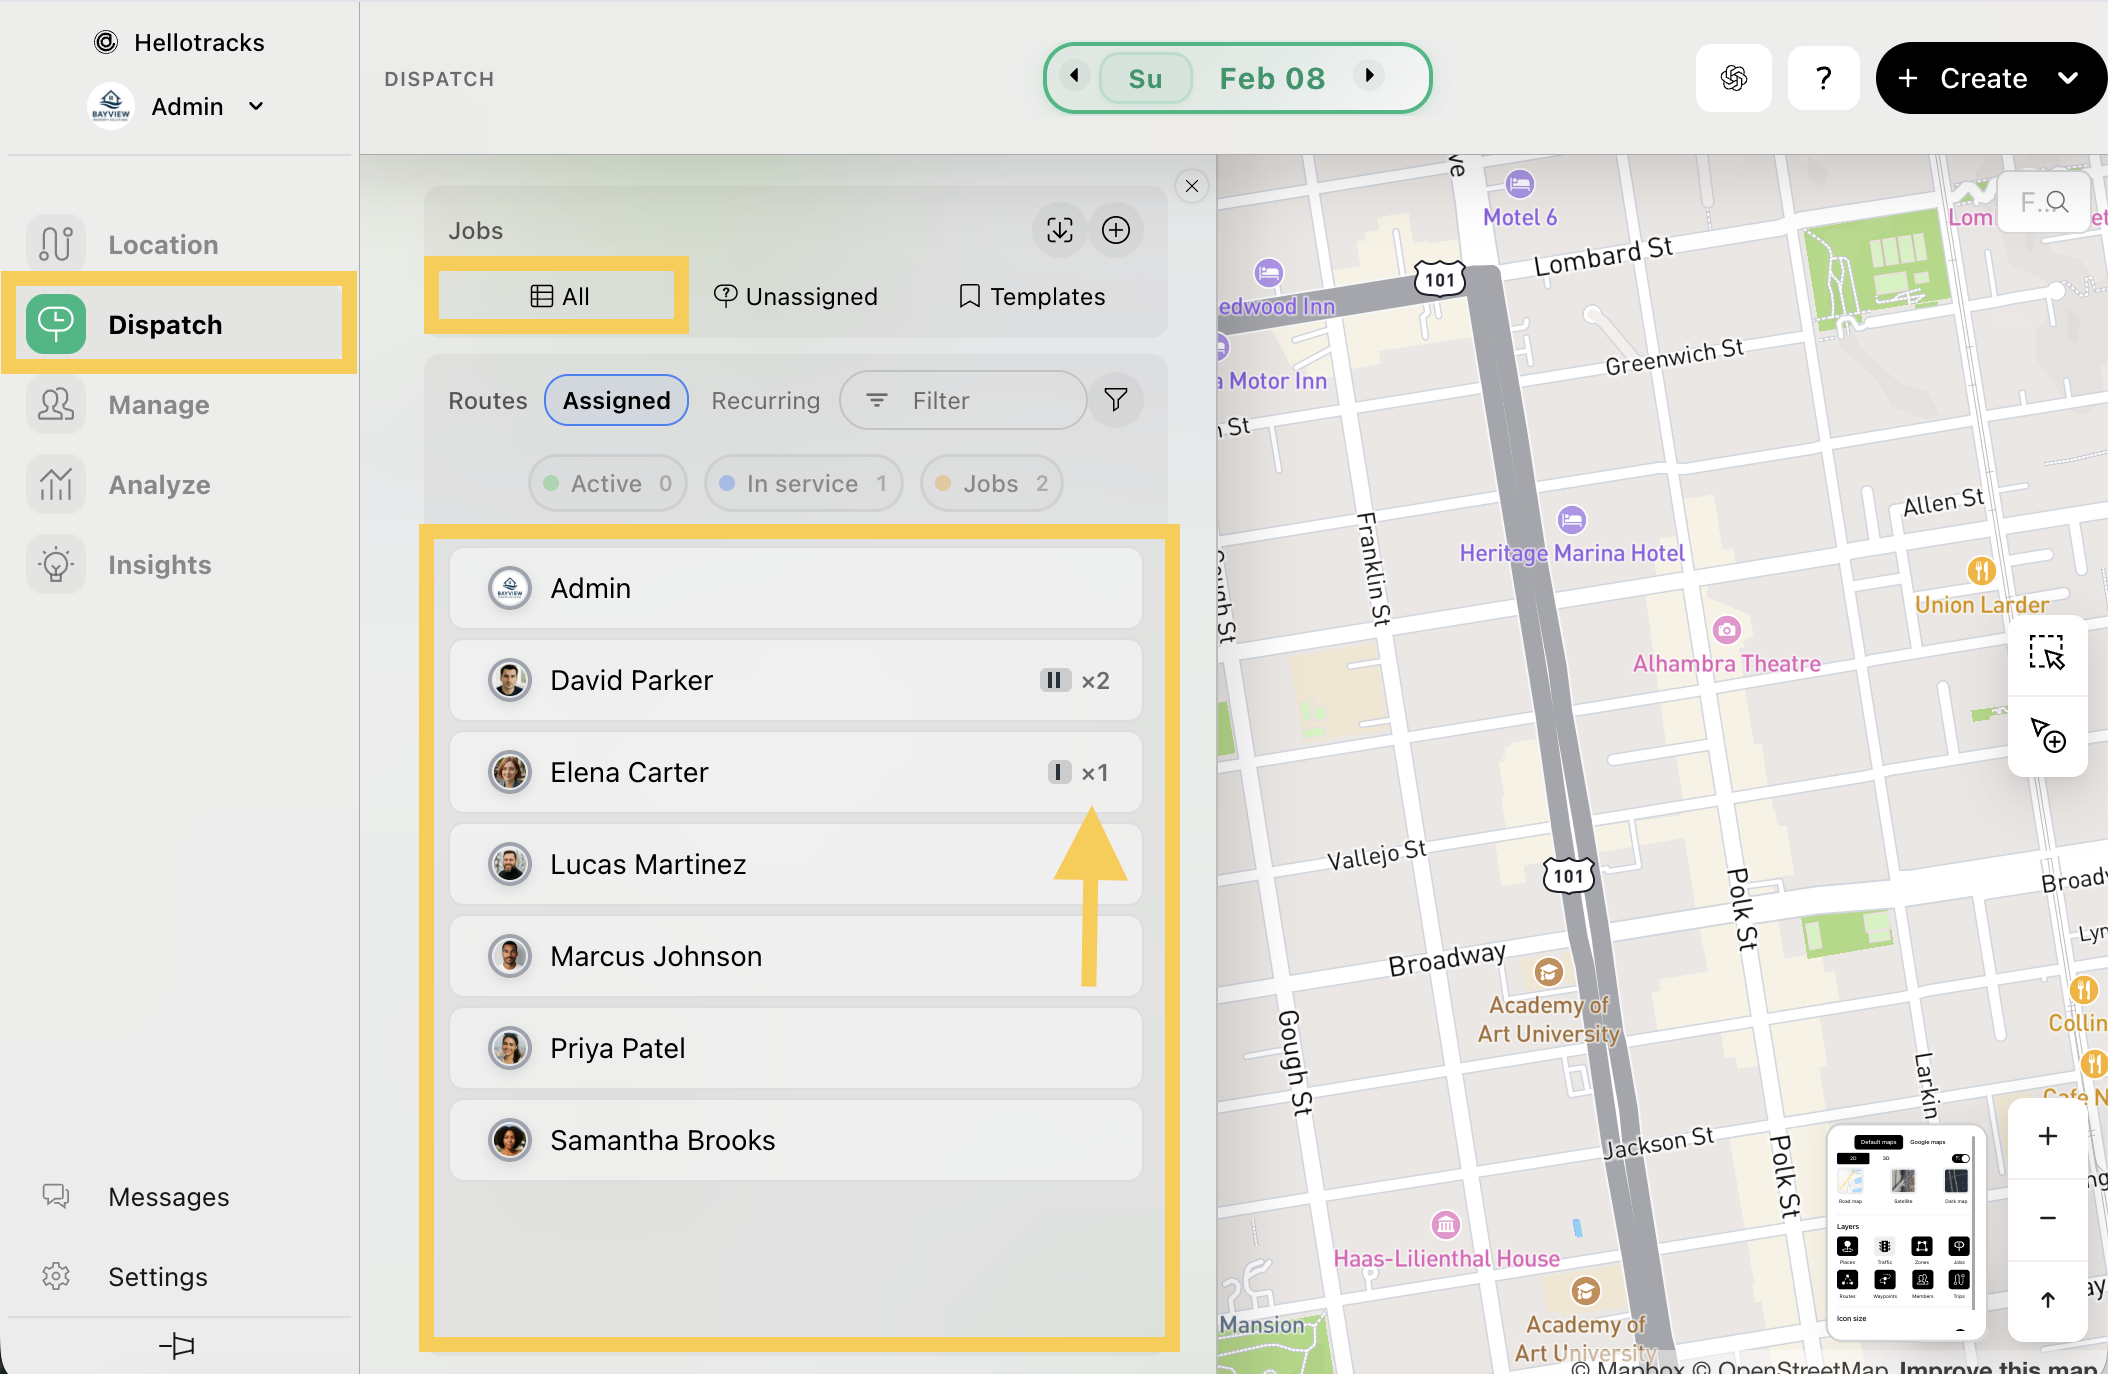Click the add job plus icon

pos(1116,231)
